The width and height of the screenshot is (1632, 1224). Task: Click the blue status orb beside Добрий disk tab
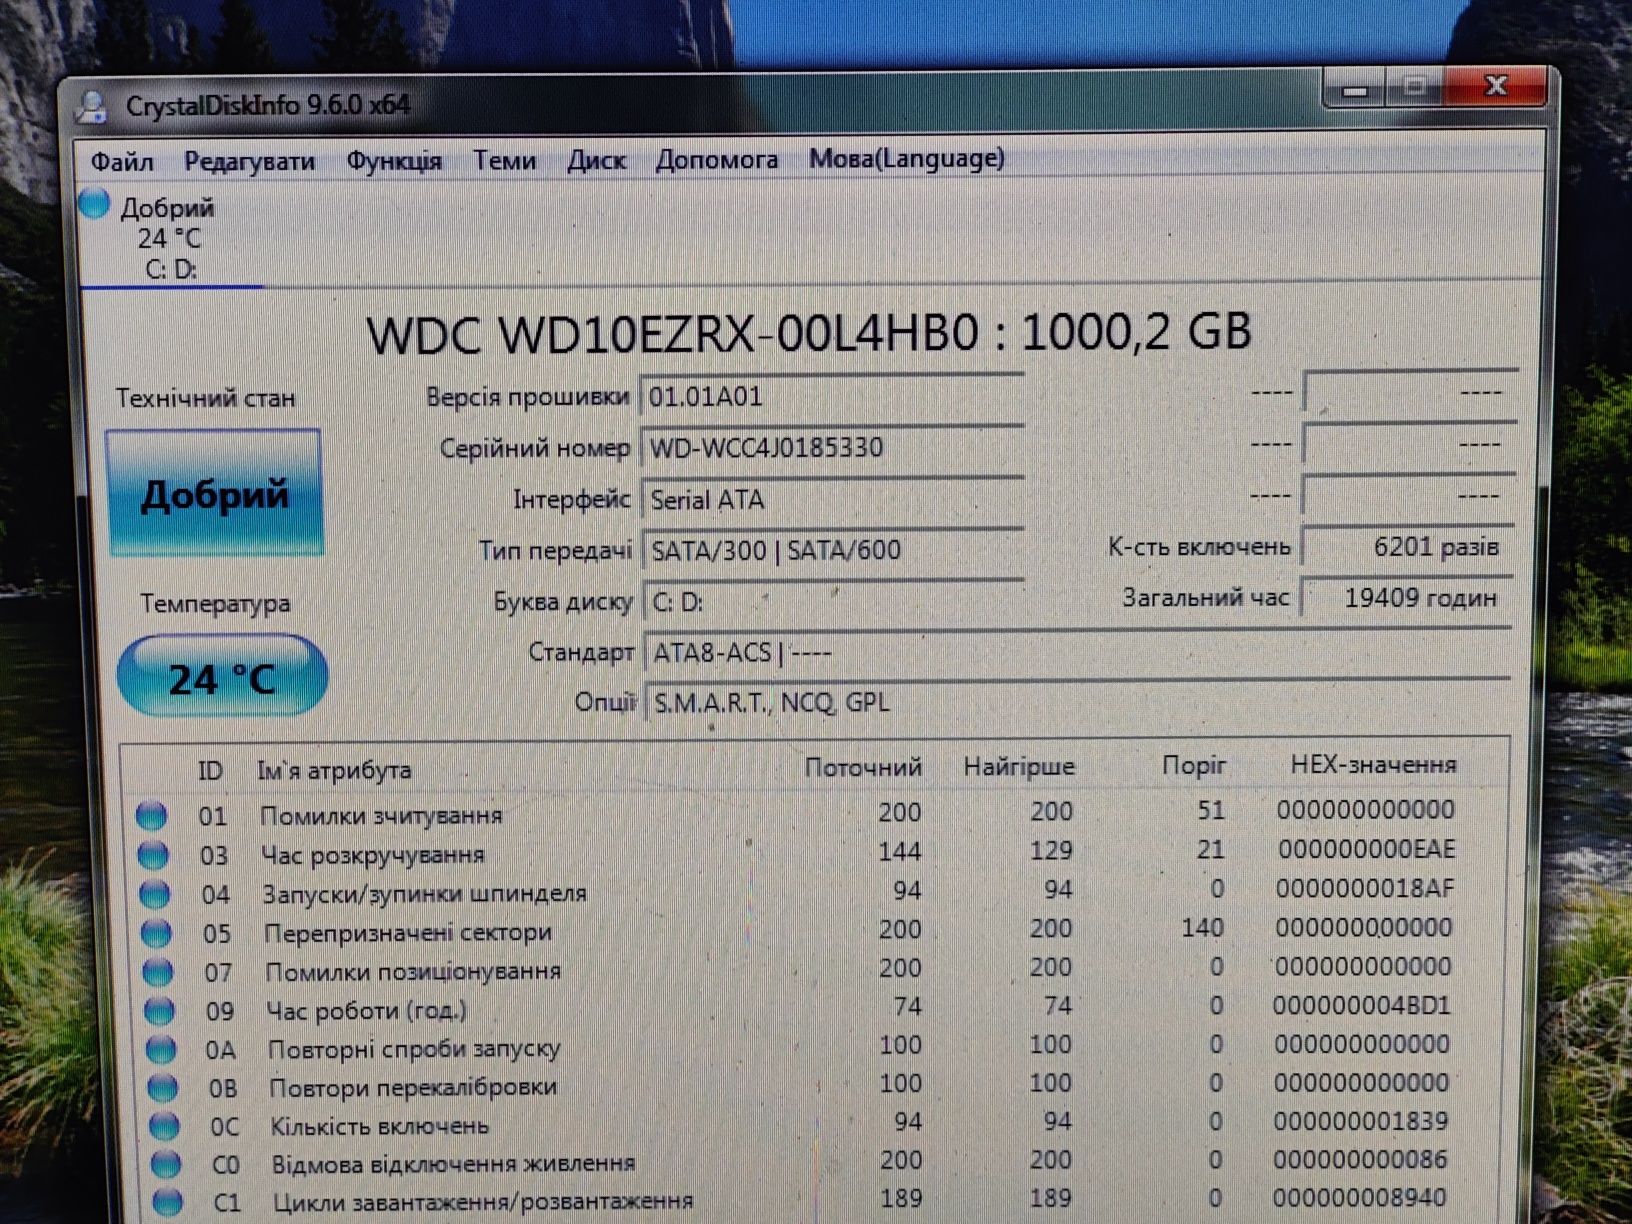pos(94,203)
